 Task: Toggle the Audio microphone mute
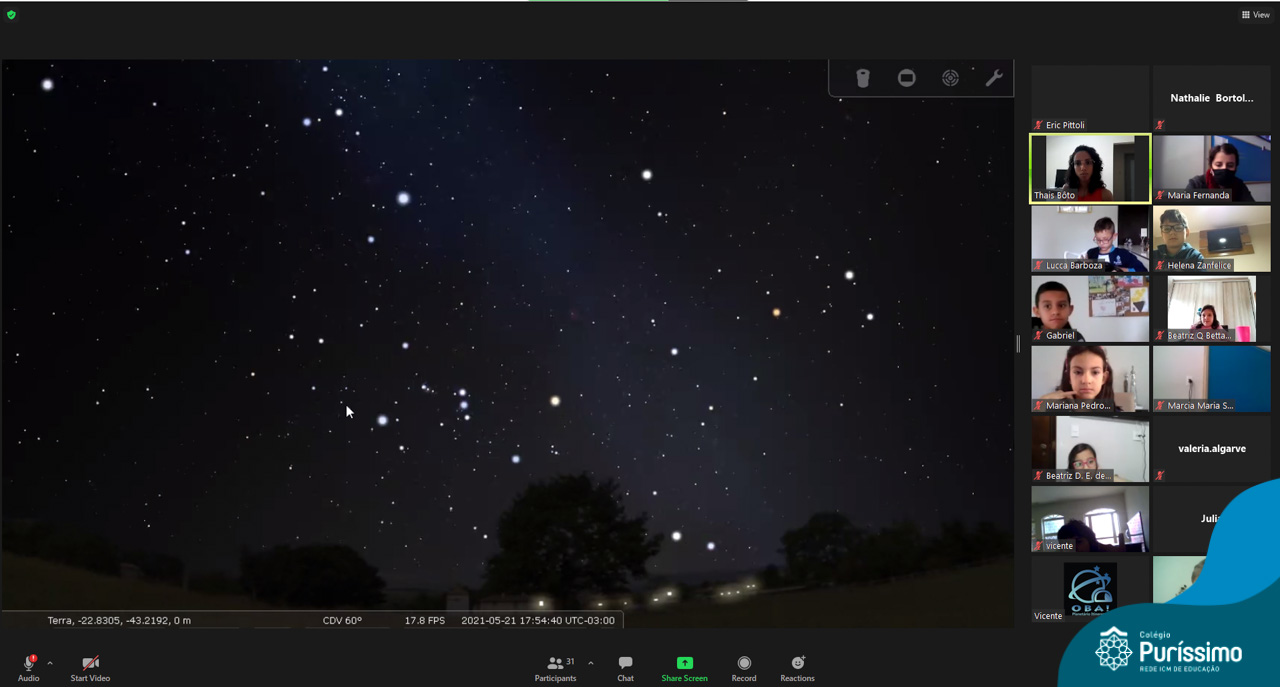(x=28, y=668)
